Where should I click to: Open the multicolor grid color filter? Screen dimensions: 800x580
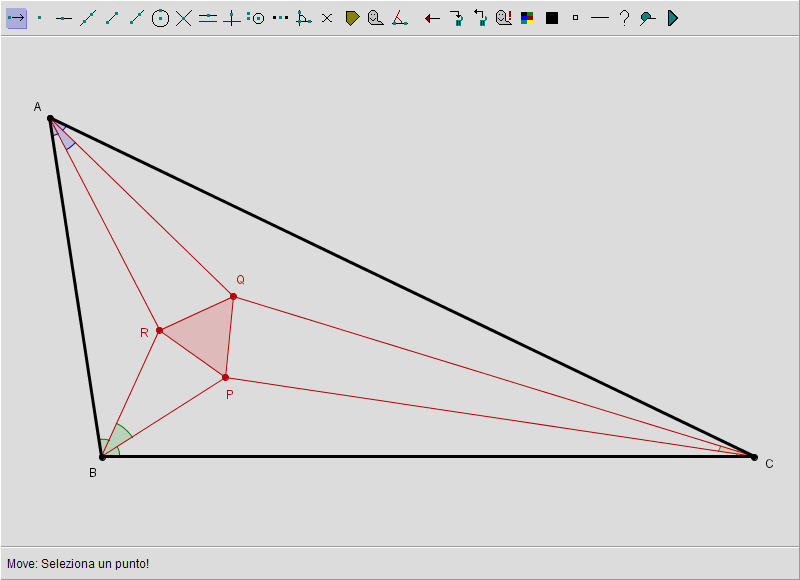point(527,18)
